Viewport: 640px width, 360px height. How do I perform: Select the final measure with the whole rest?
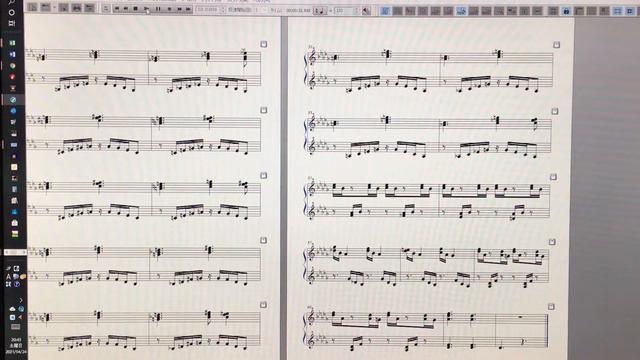(521, 330)
